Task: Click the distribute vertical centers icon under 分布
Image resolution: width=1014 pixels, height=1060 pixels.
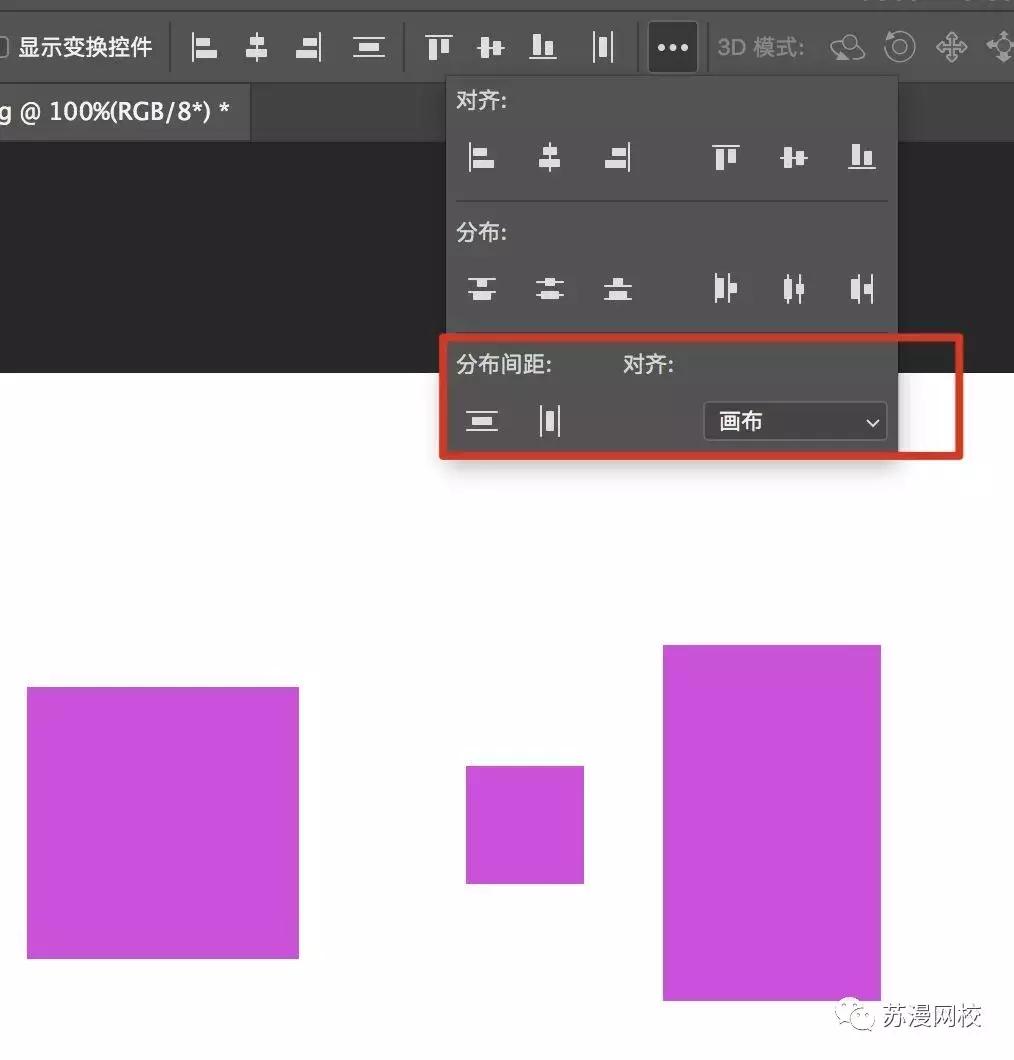Action: tap(550, 289)
